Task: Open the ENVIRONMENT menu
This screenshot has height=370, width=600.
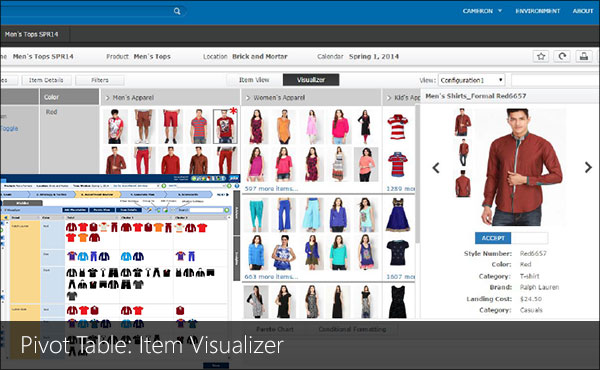Action: point(538,11)
